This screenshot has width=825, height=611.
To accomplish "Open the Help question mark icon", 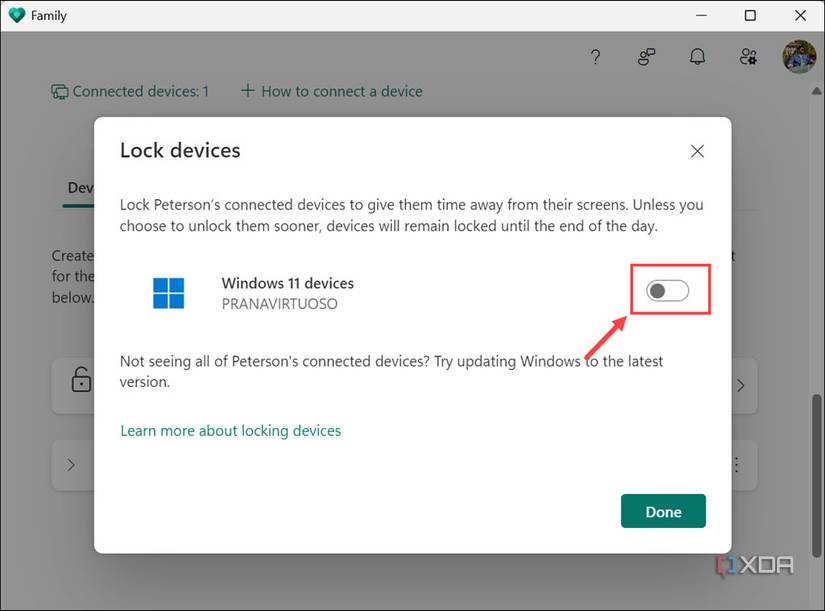I will tap(595, 57).
